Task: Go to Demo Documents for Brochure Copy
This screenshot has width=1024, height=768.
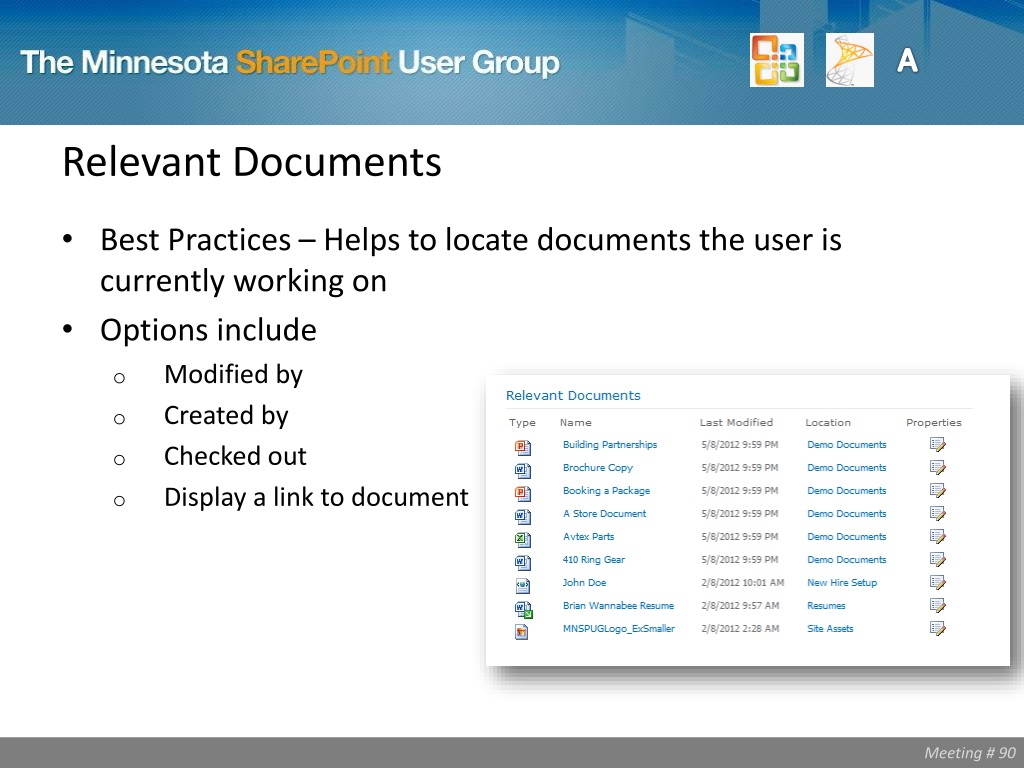Action: pos(846,468)
